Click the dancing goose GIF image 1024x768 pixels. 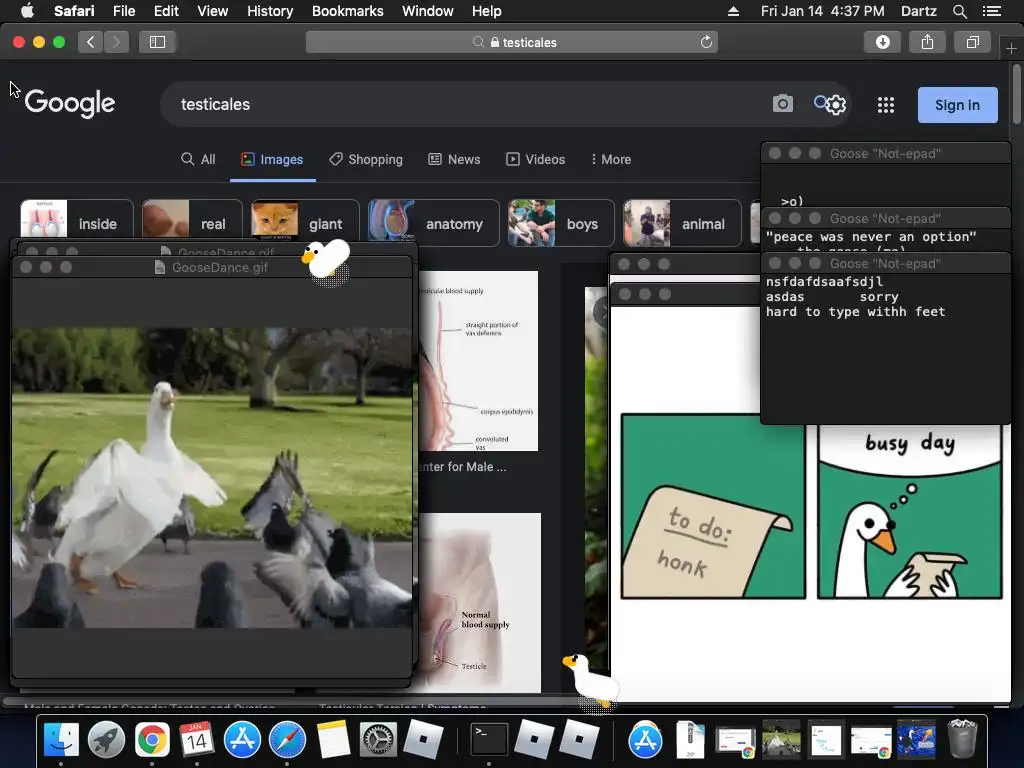click(212, 477)
